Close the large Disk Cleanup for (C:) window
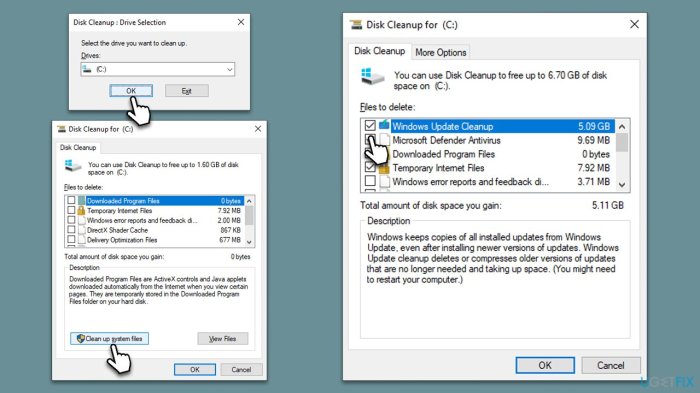700x393 pixels. 634,25
